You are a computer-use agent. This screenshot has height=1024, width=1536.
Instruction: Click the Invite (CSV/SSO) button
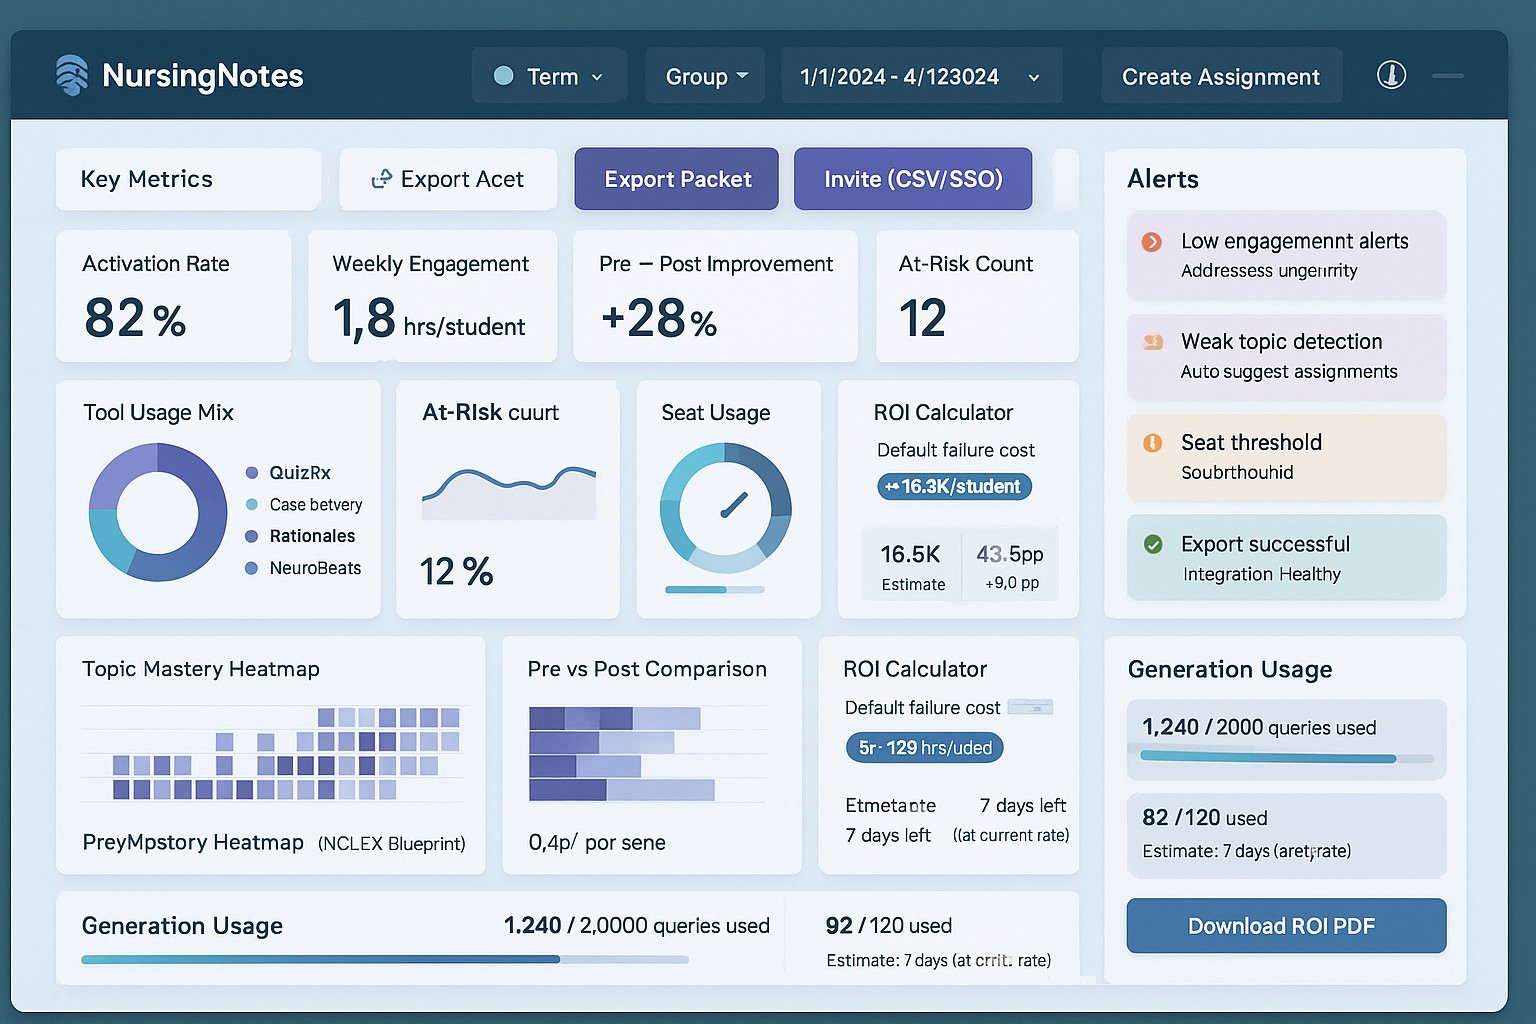[912, 179]
